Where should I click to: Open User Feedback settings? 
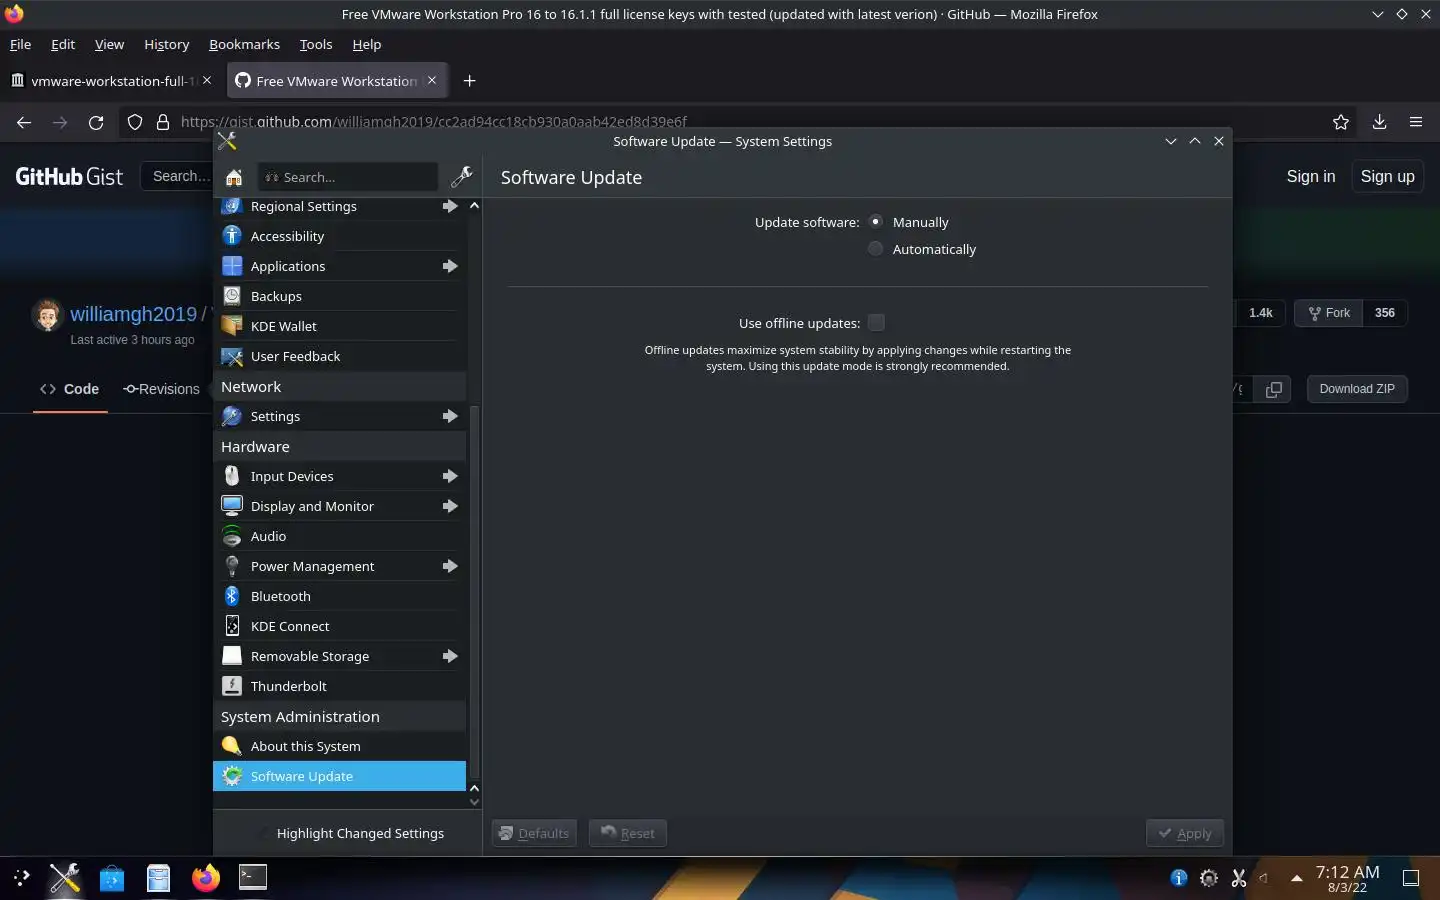(x=339, y=356)
